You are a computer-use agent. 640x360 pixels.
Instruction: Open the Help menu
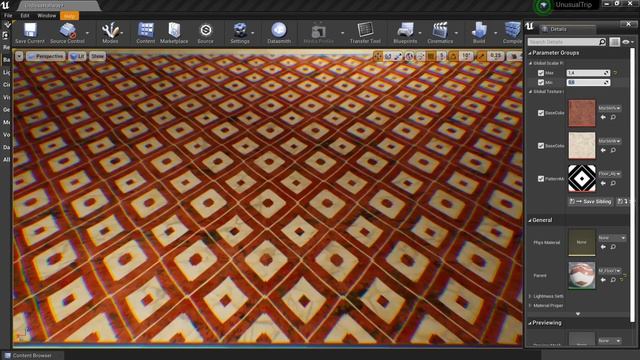click(x=69, y=16)
